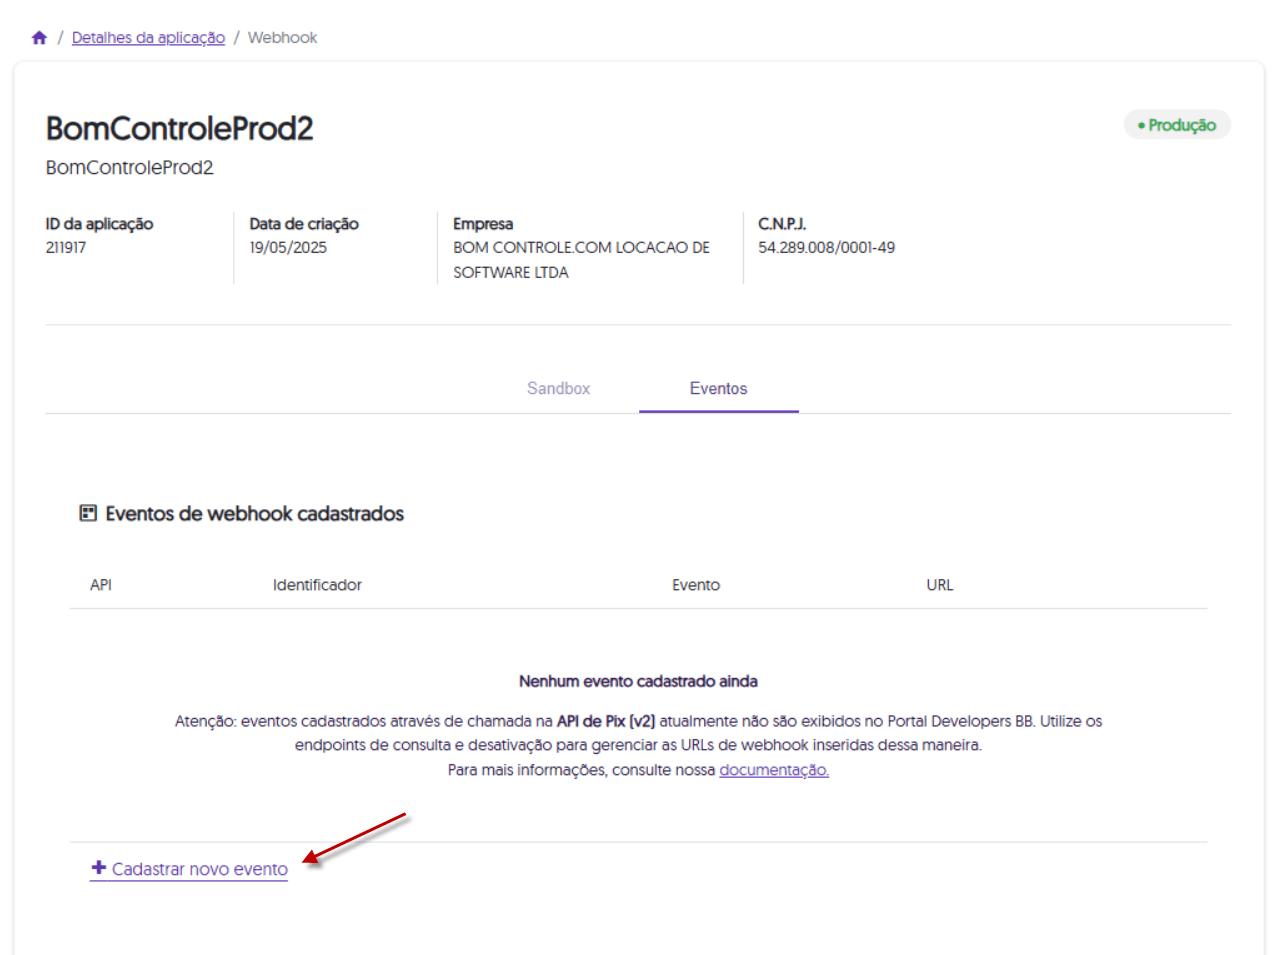Click the BomControleProd2 main title
Viewport: 1284px width, 955px height.
click(x=180, y=128)
